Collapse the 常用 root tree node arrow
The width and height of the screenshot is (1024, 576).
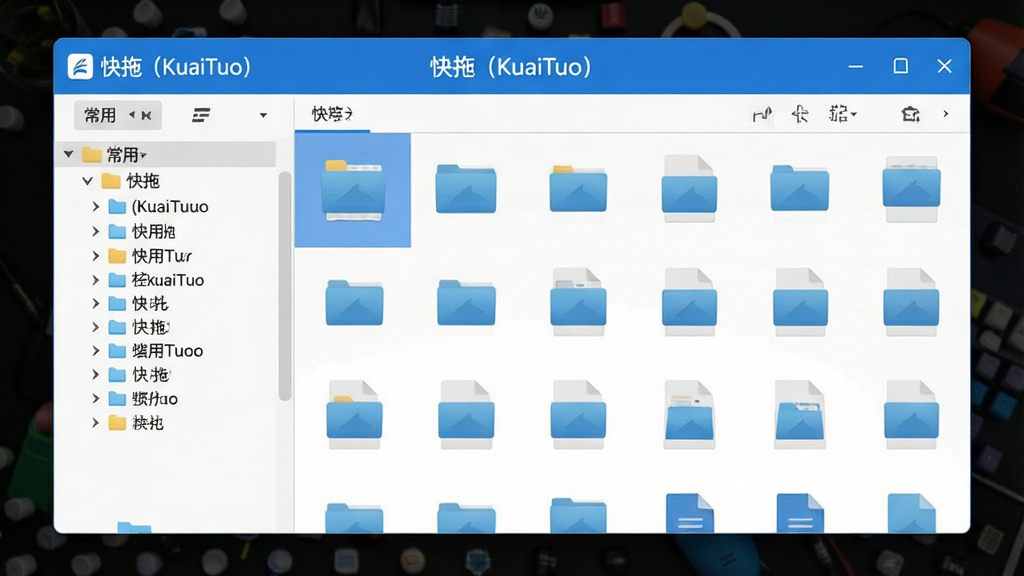point(69,155)
